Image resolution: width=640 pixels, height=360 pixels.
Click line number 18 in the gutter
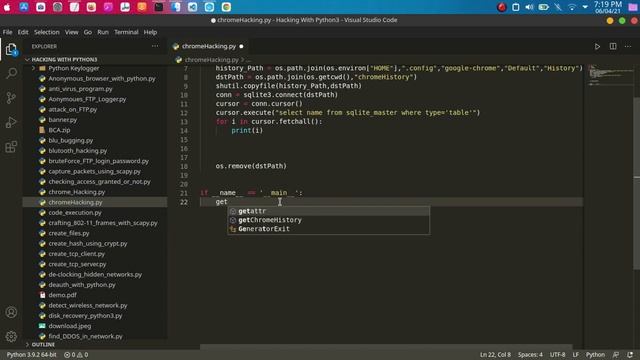184,167
